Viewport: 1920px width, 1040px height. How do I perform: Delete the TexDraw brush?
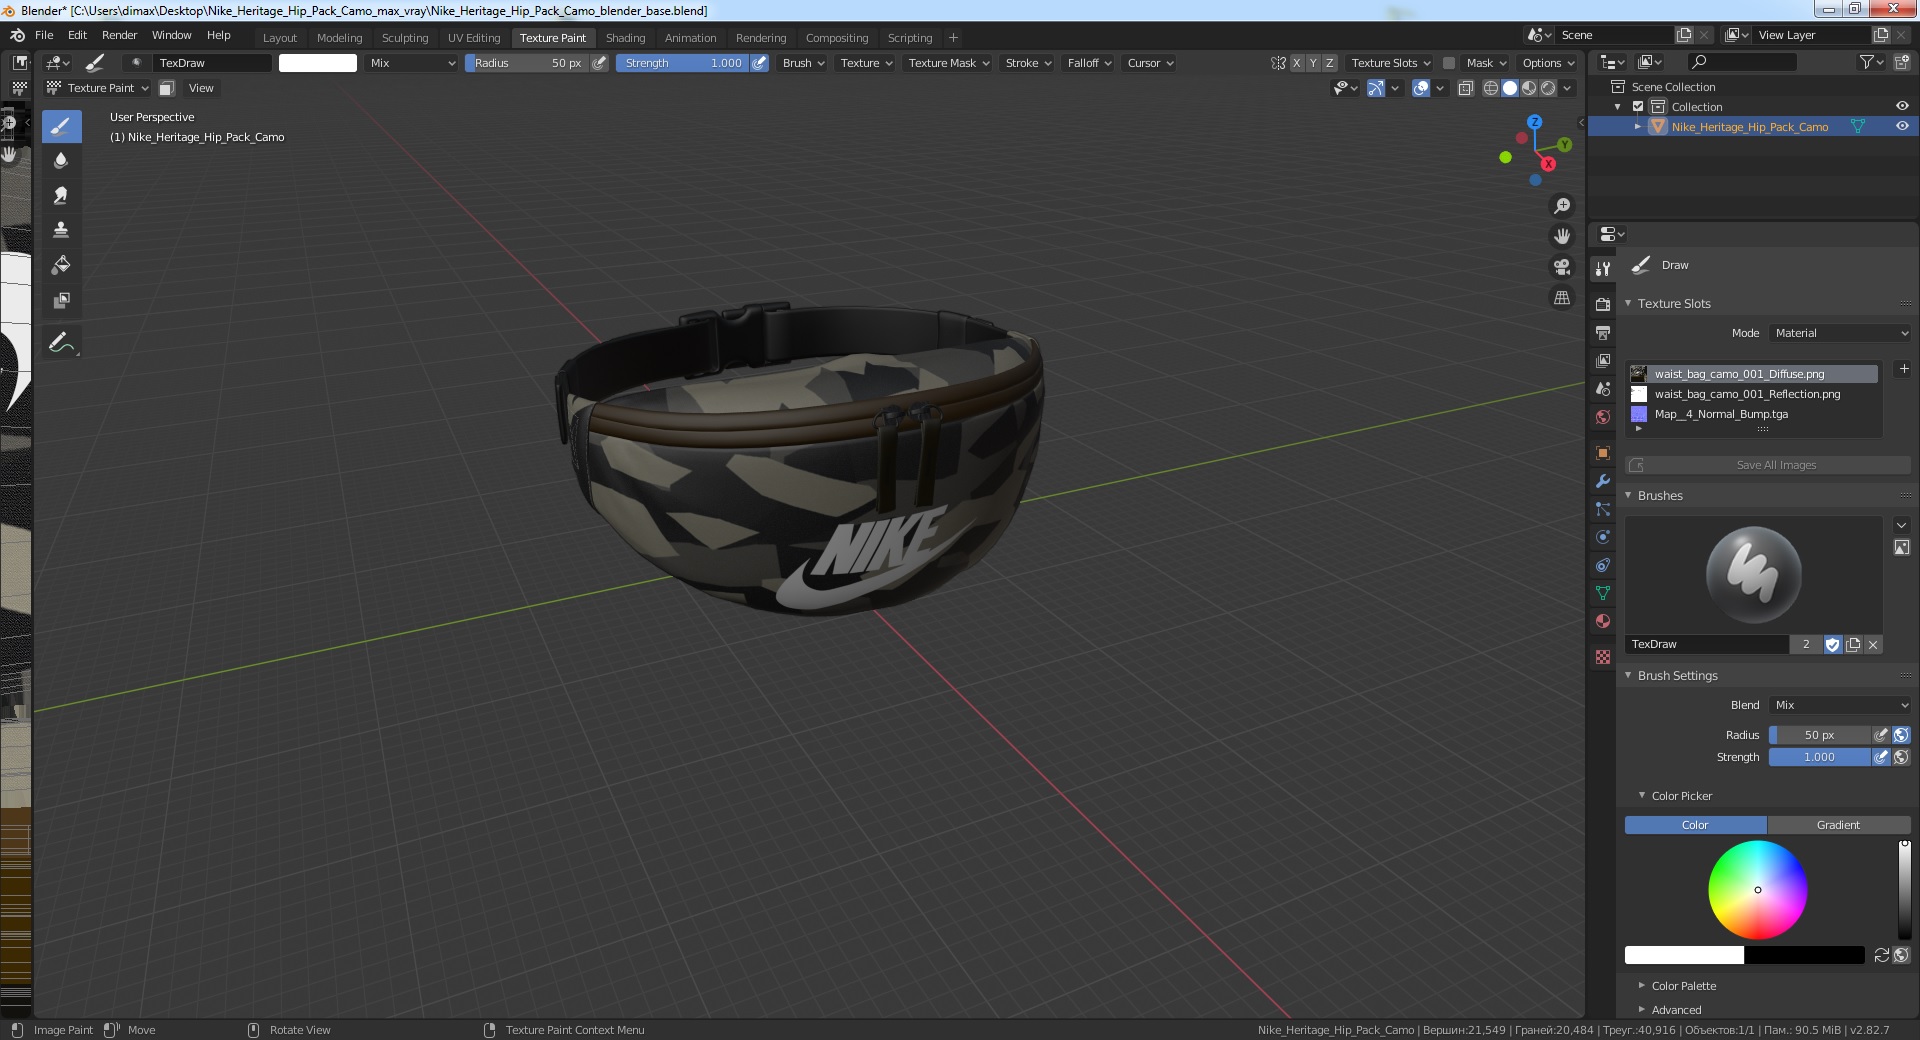click(1873, 645)
